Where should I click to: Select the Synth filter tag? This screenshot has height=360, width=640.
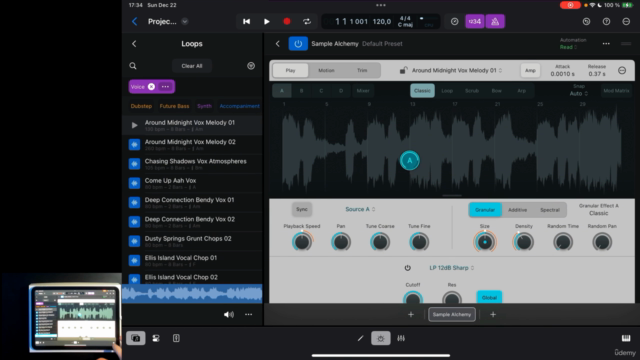[204, 106]
